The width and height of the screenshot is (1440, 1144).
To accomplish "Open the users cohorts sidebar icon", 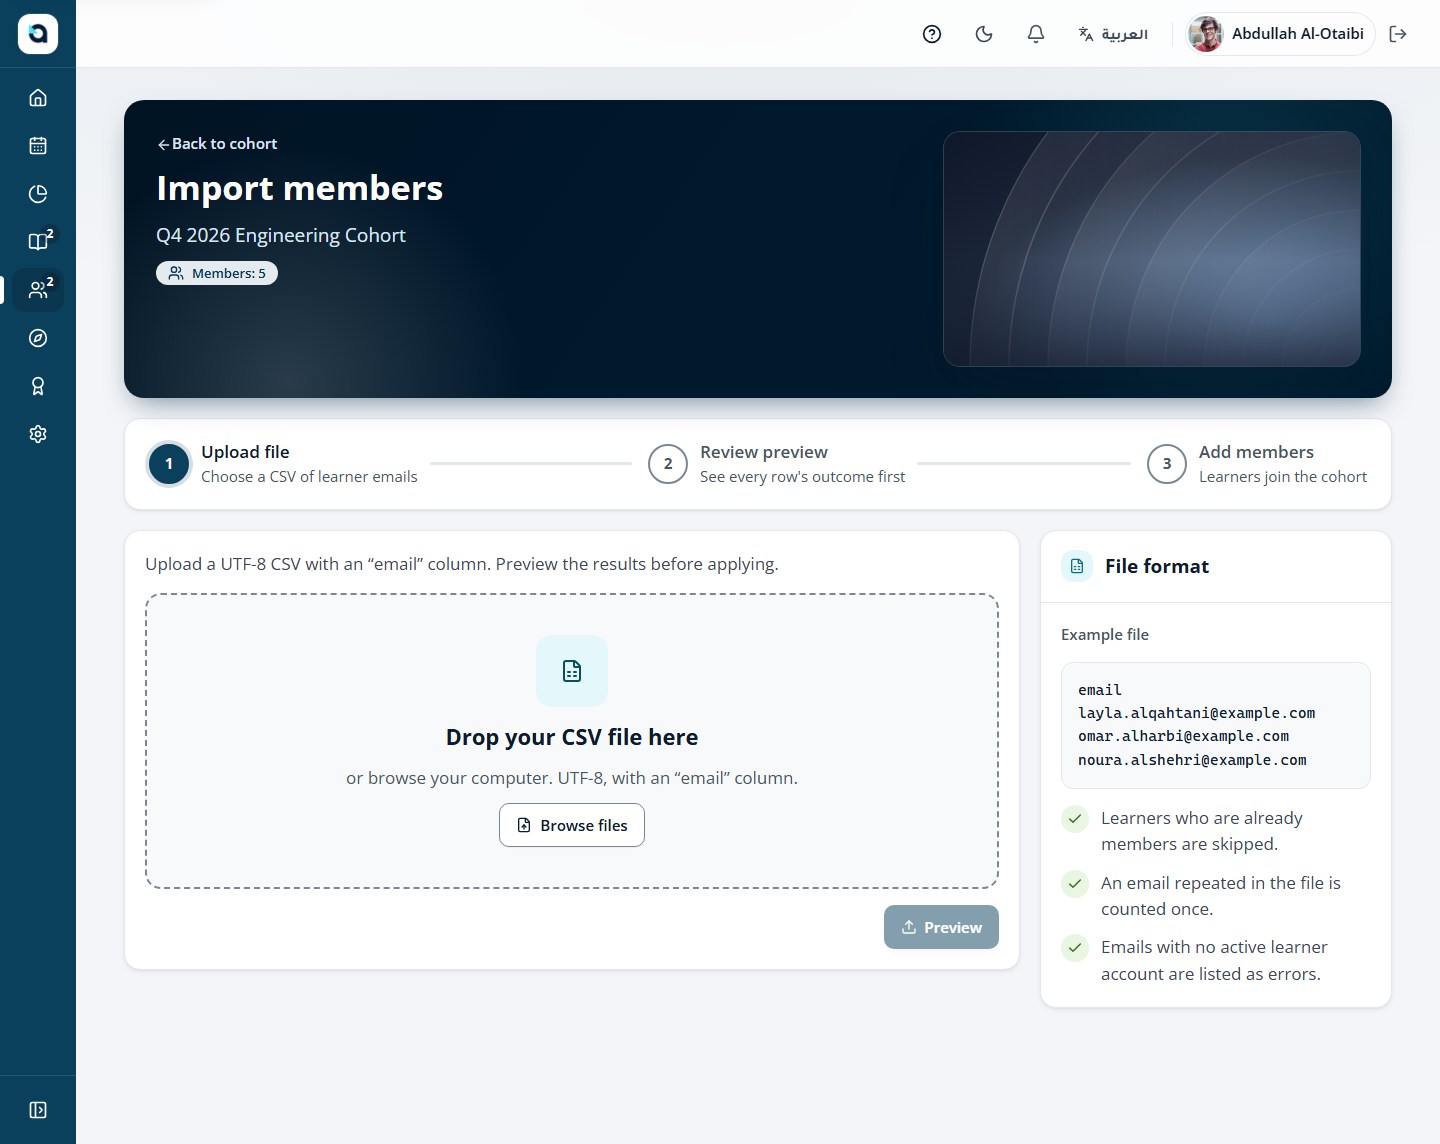I will 38,290.
